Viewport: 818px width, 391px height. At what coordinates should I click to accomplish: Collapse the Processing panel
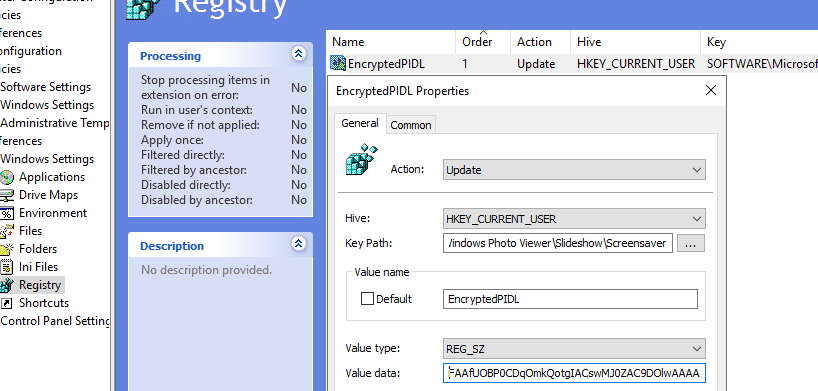pos(298,54)
